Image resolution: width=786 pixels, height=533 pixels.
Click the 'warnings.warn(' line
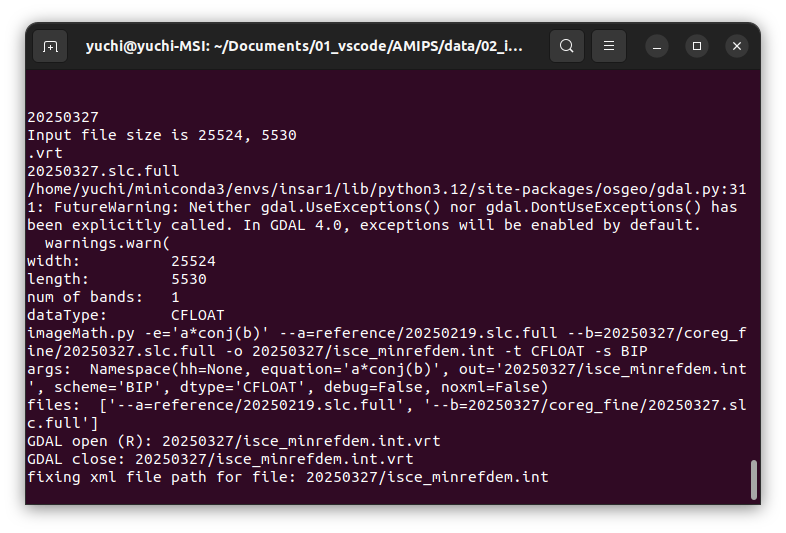(108, 243)
